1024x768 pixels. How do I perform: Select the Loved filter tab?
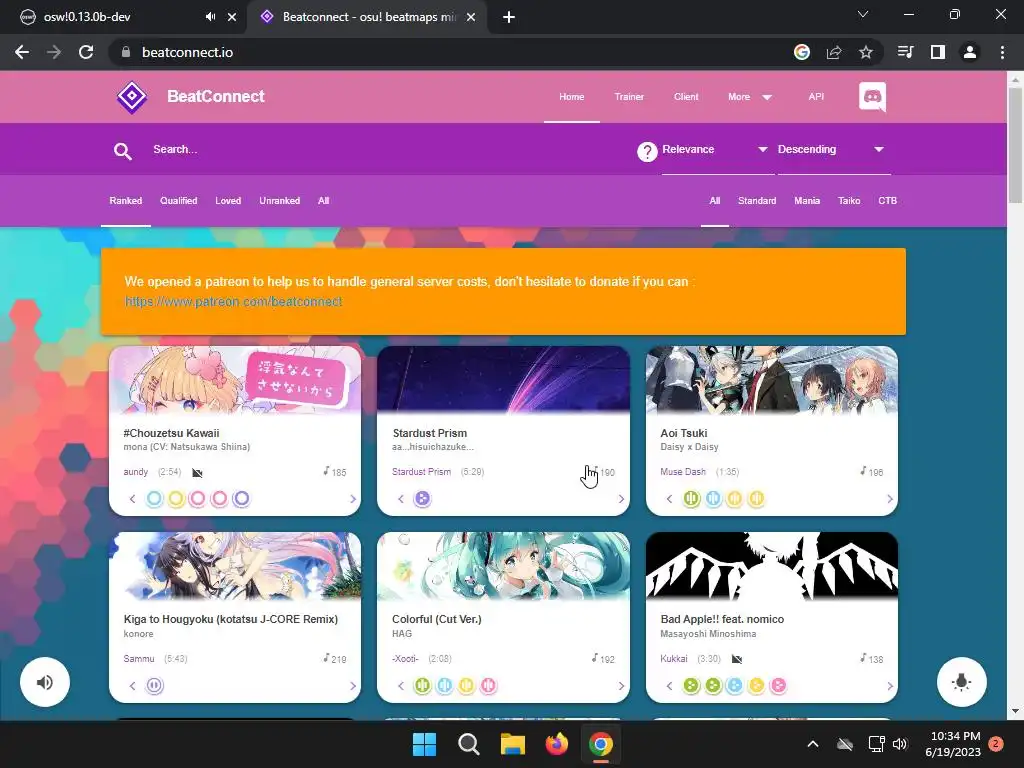pos(228,200)
